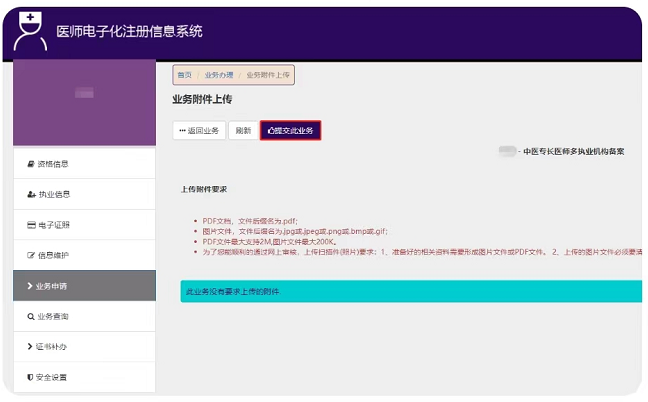Expand the 证书补办 menu chevron
The image size is (648, 402).
tap(30, 347)
